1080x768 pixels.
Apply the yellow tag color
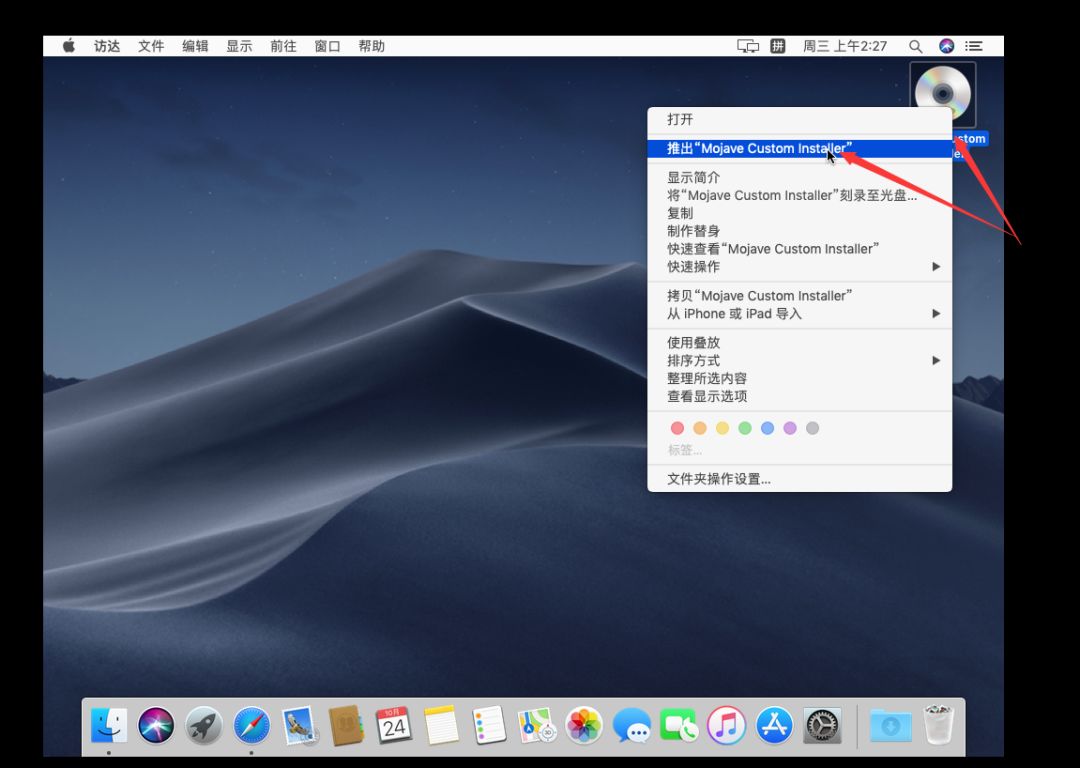723,428
